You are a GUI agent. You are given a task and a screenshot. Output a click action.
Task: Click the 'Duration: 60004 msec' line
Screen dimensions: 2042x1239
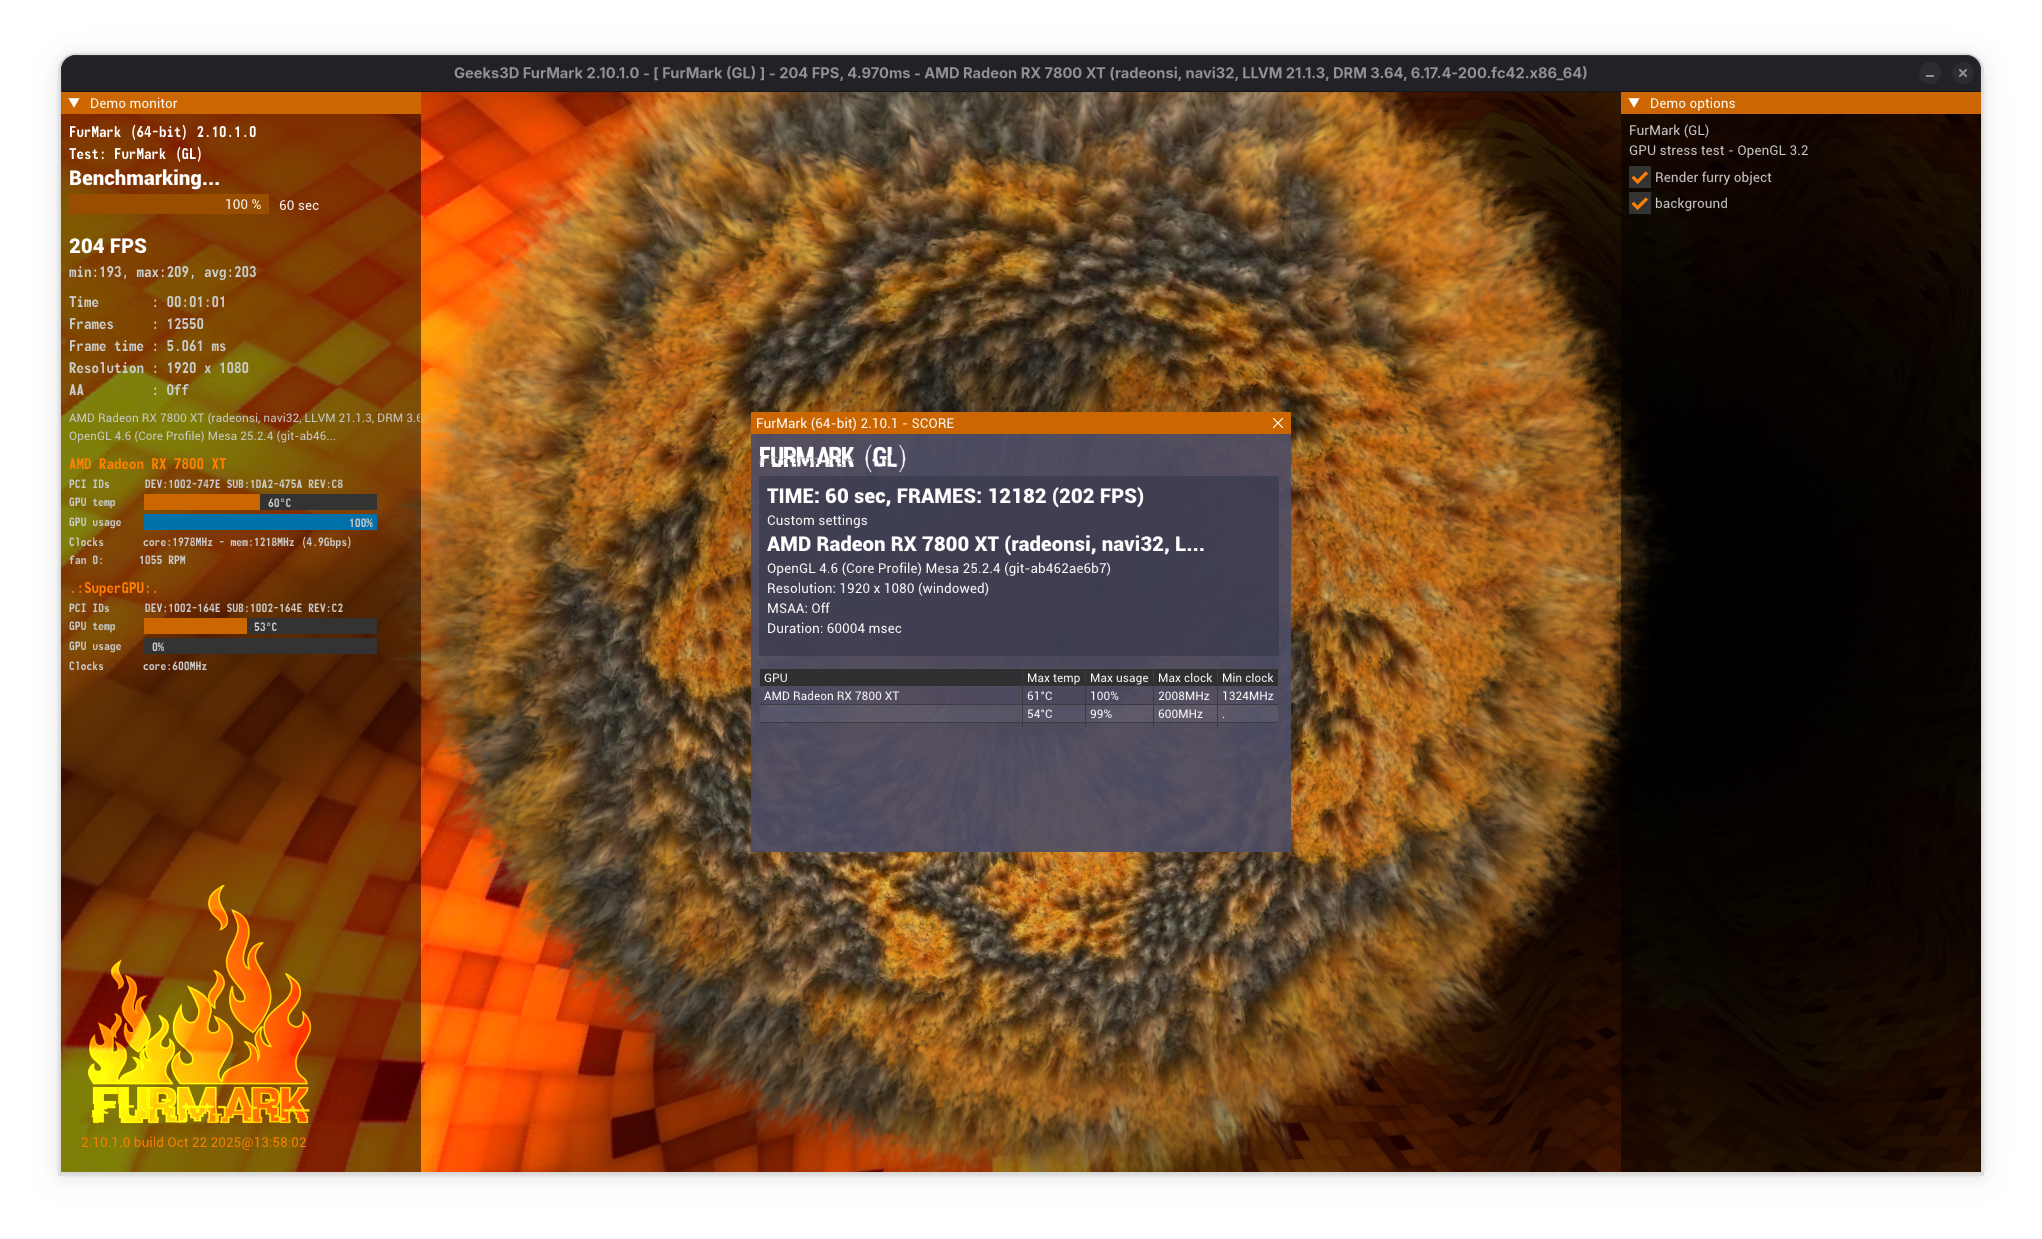(x=834, y=628)
